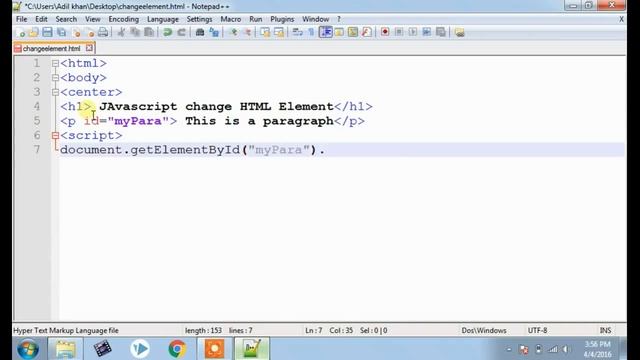
Task: Click the Copy toolbar icon
Action: point(135,32)
